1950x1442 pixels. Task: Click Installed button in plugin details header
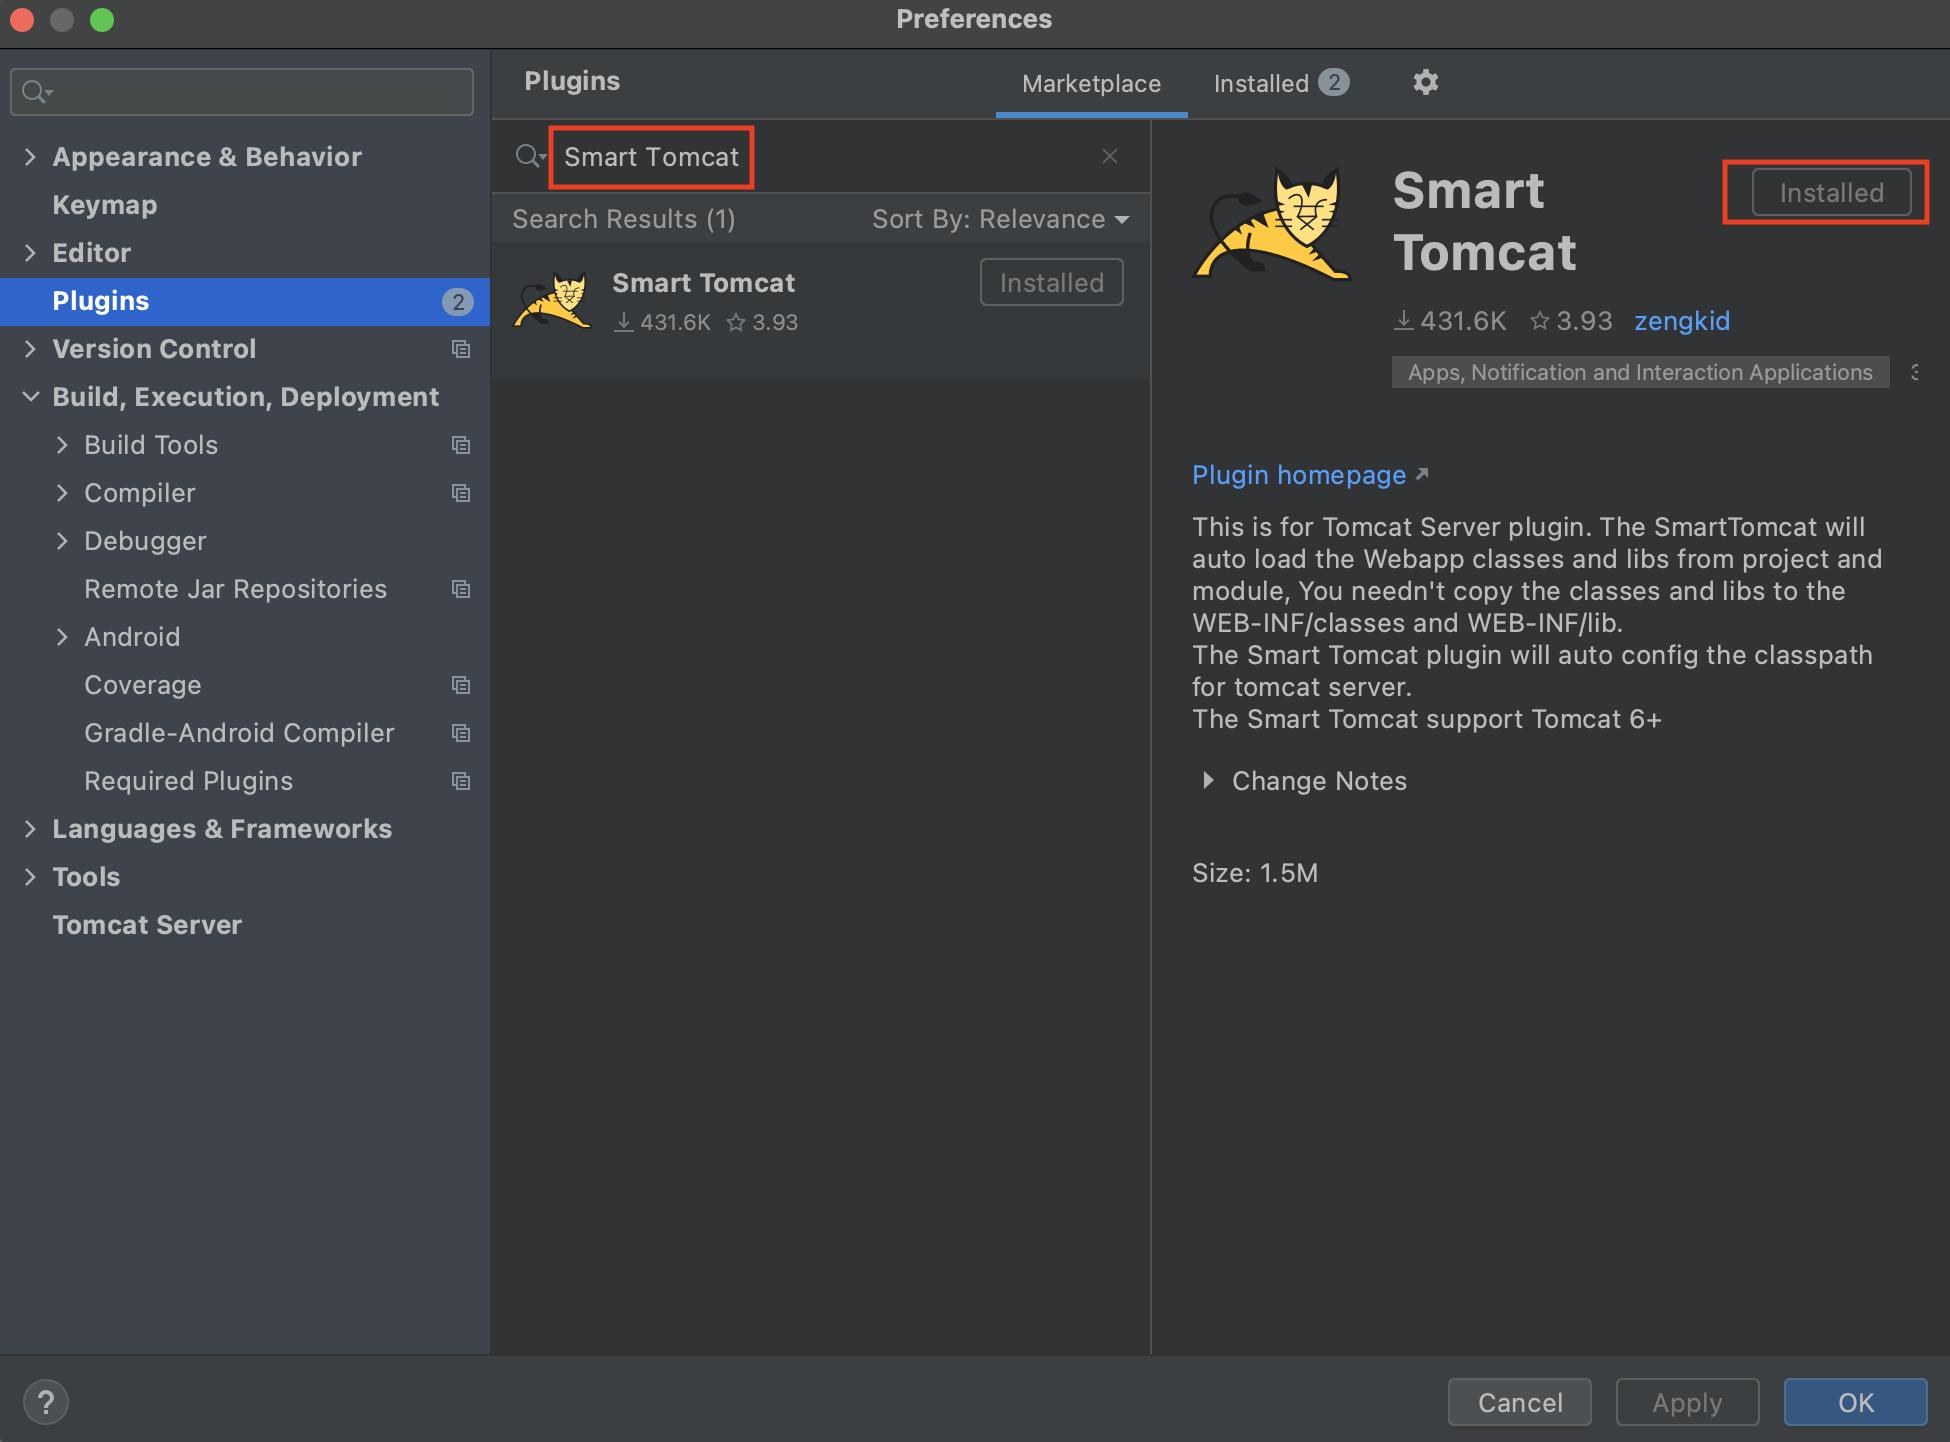coord(1831,192)
